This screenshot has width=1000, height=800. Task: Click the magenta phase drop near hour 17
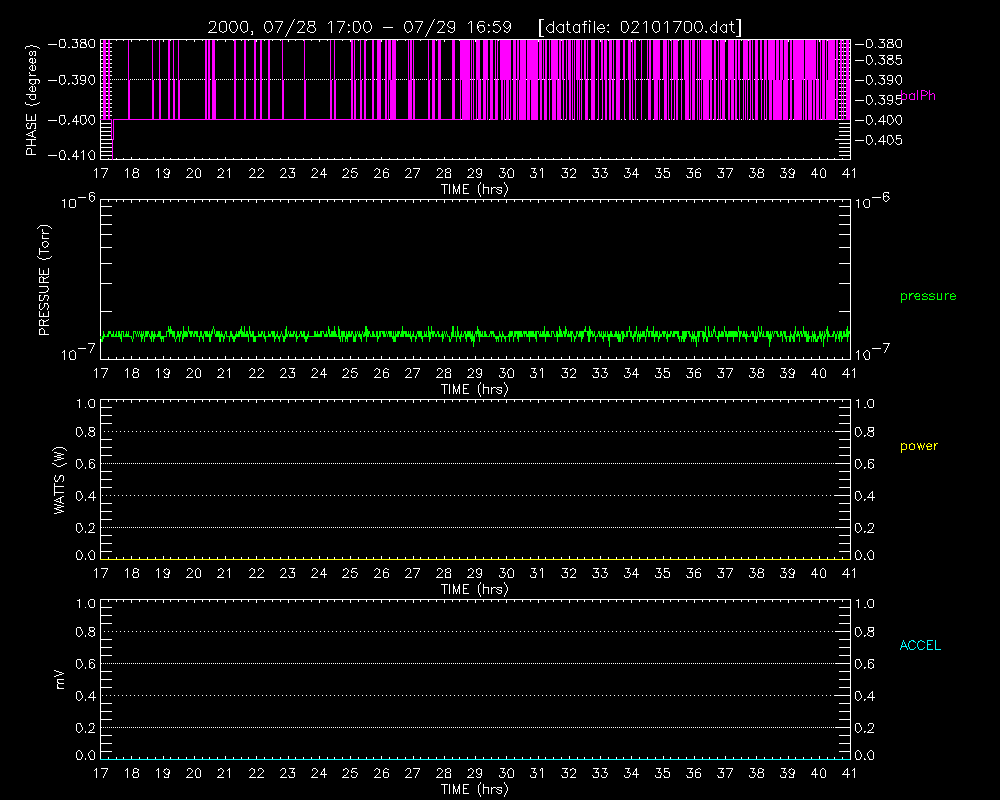tap(112, 139)
